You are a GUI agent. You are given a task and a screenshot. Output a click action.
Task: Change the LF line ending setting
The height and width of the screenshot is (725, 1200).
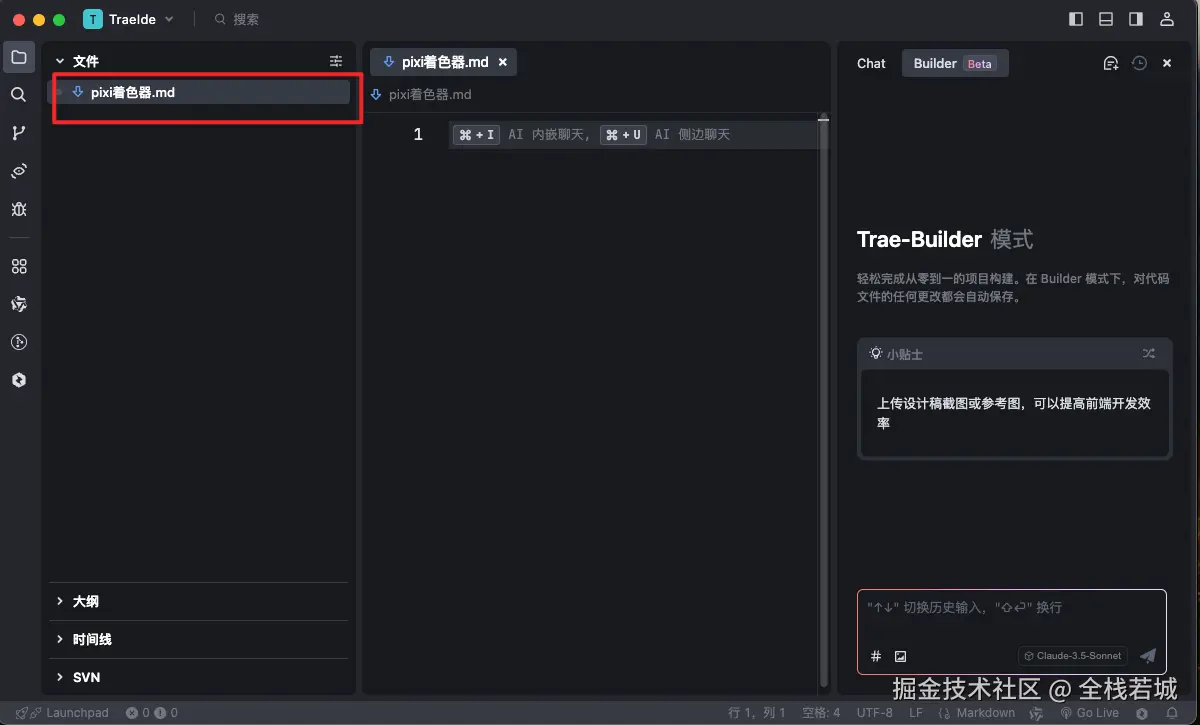click(916, 713)
